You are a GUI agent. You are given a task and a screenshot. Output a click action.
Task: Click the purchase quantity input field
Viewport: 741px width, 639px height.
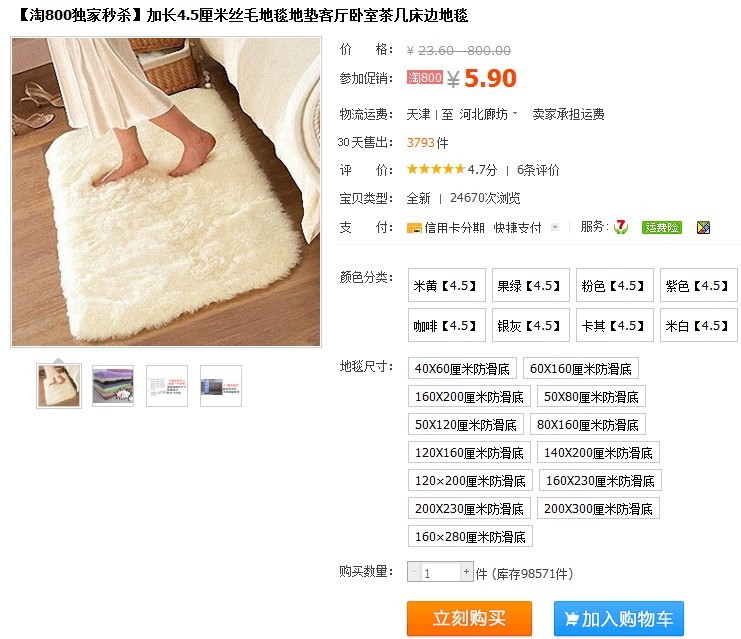pos(440,572)
